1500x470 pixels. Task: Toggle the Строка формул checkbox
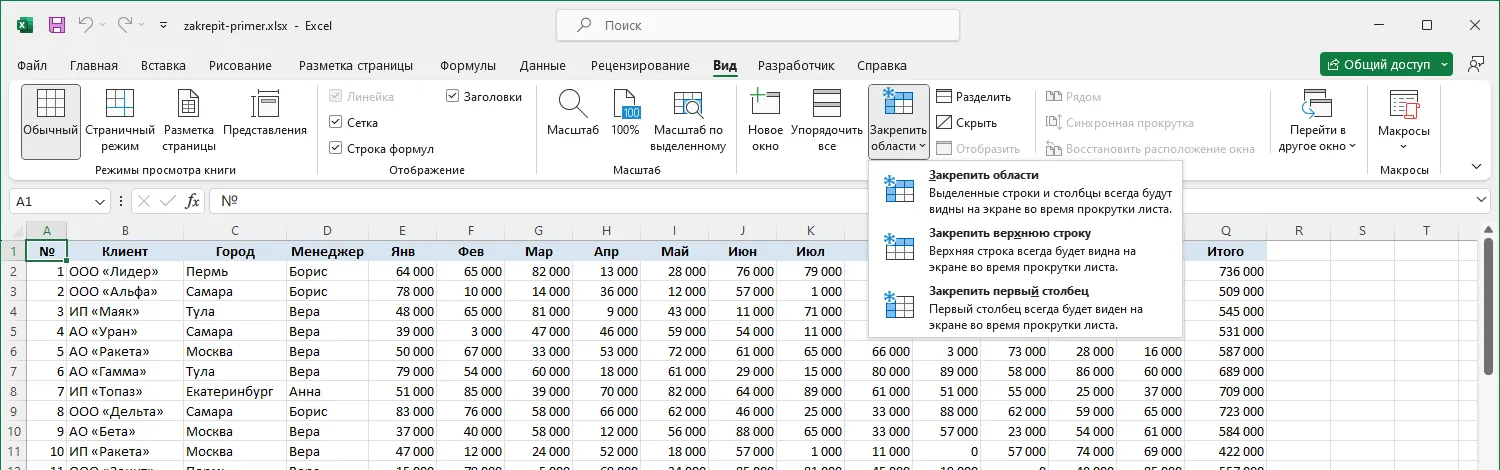[381, 148]
